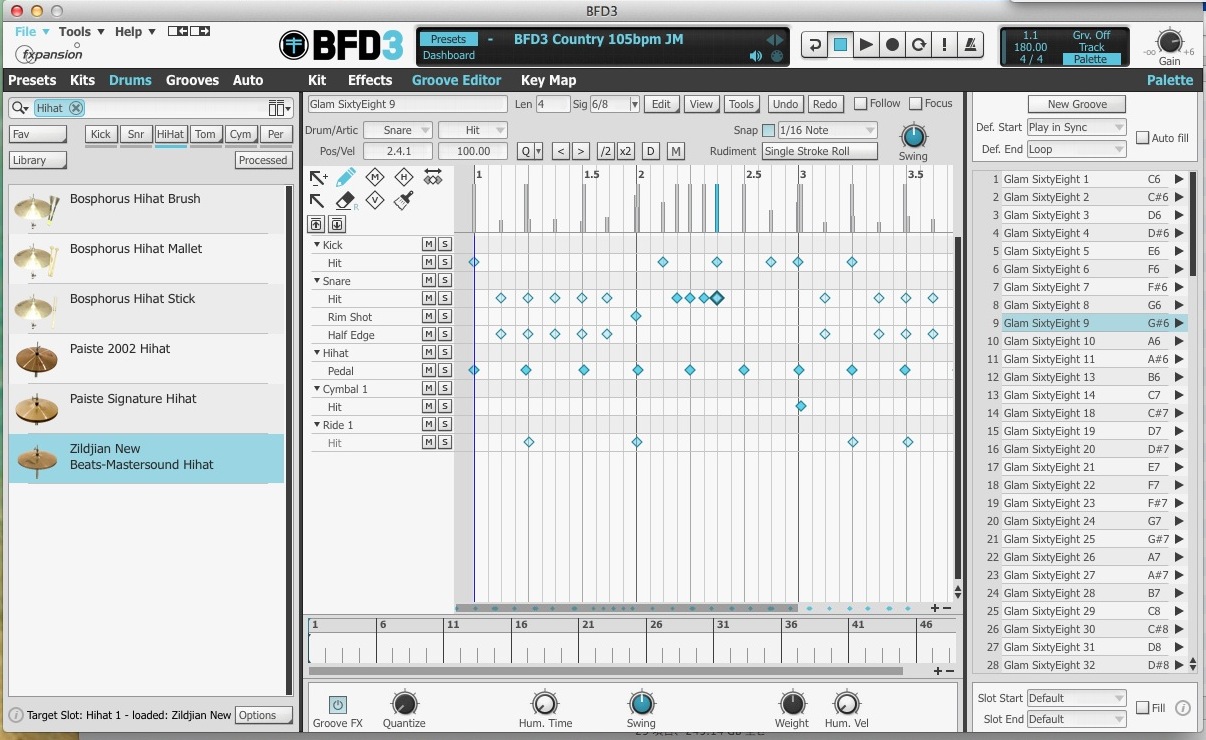Viewport: 1206px width, 740px height.
Task: Collapse the Kick lane group
Action: tap(317, 244)
